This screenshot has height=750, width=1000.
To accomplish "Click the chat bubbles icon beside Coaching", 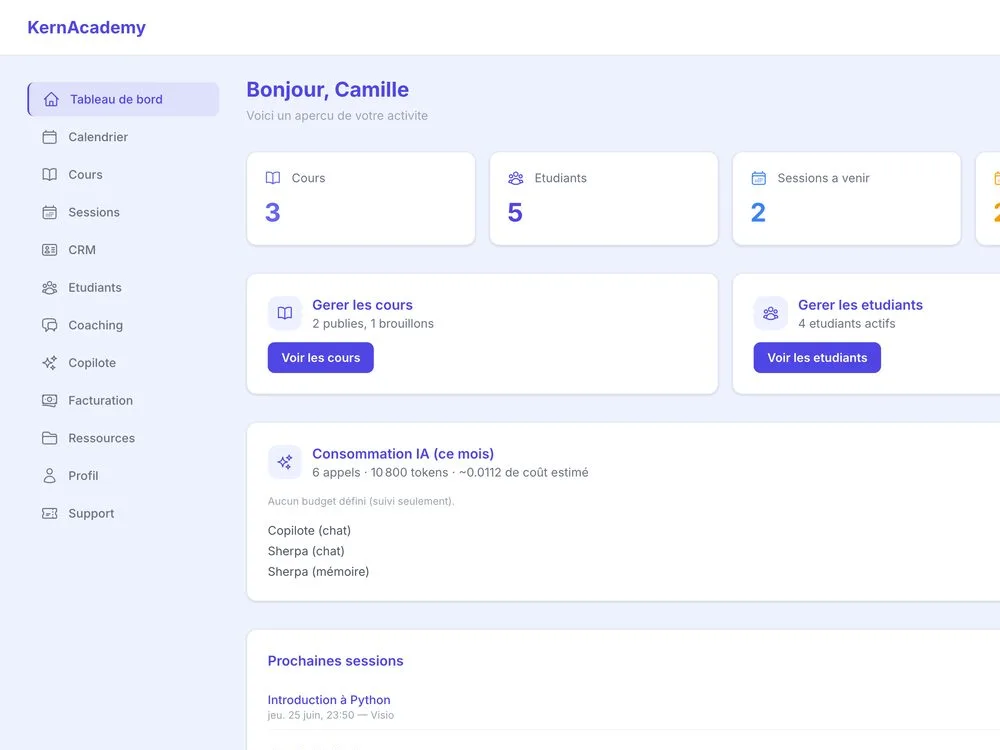I will click(x=50, y=325).
